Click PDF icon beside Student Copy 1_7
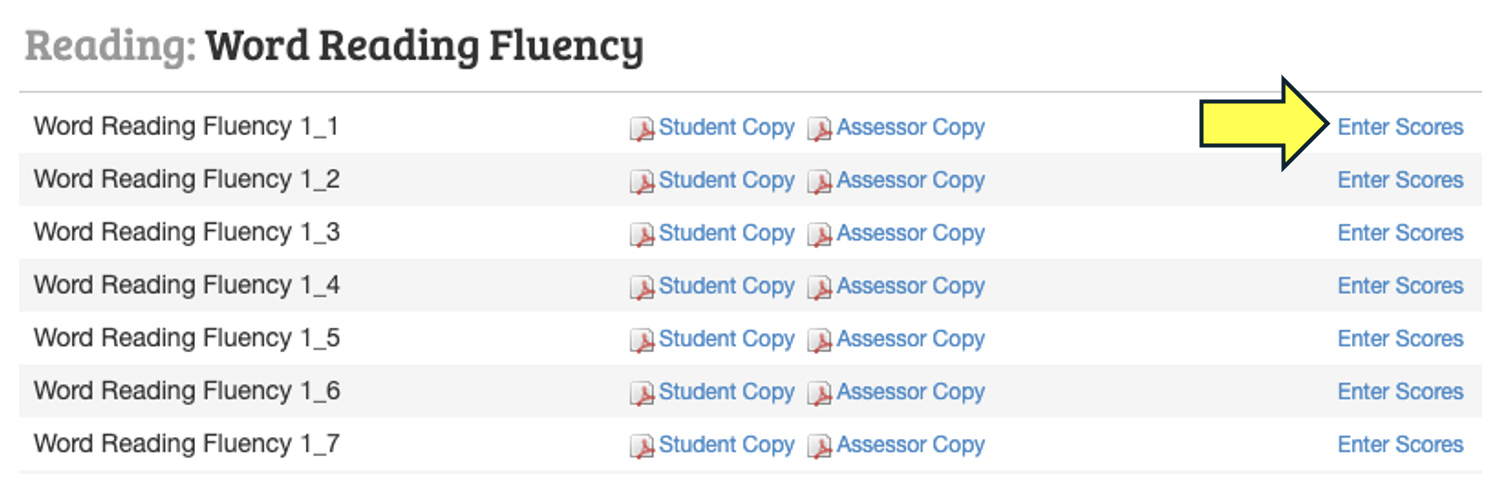 641,447
